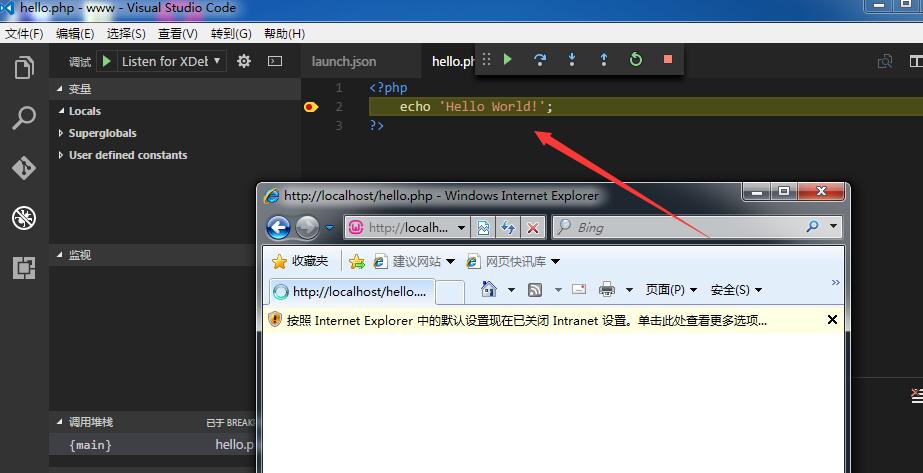This screenshot has height=473, width=923.
Task: Open IE address bar history dropdown
Action: click(x=462, y=227)
